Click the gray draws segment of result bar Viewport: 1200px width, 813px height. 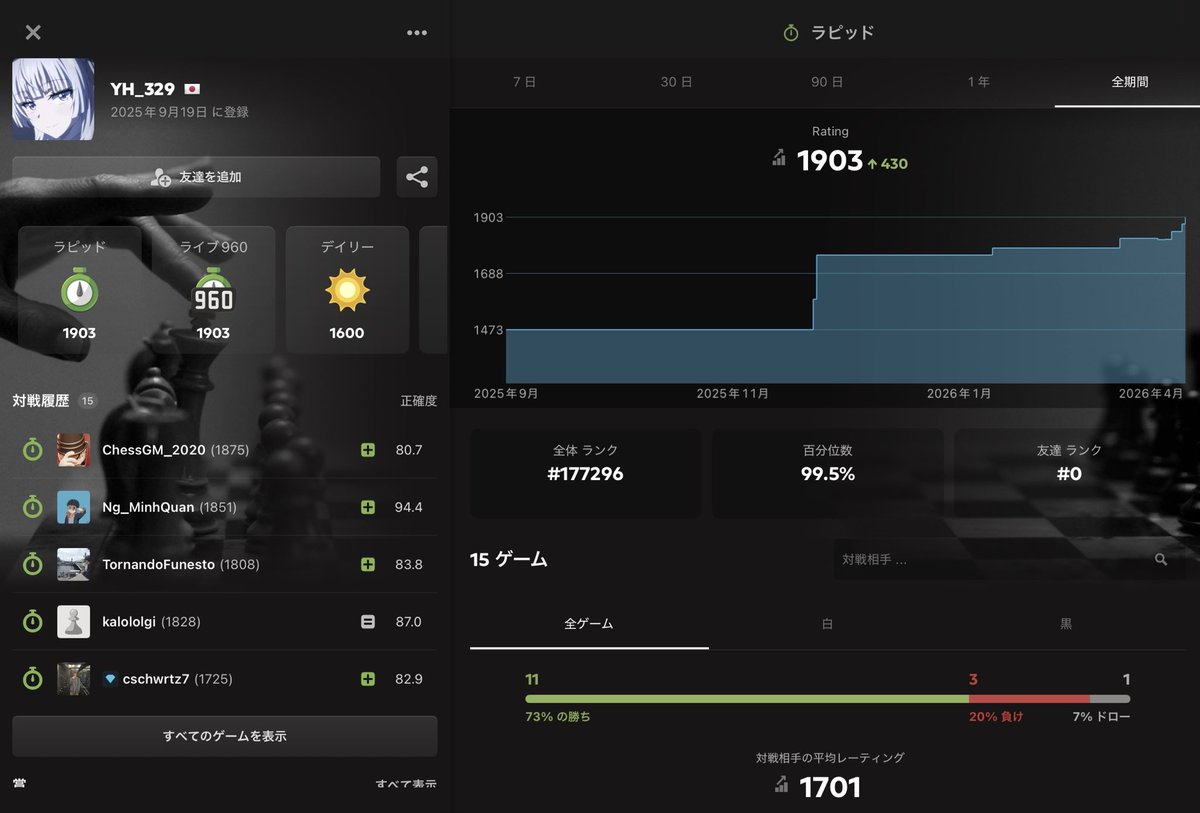coord(1110,699)
